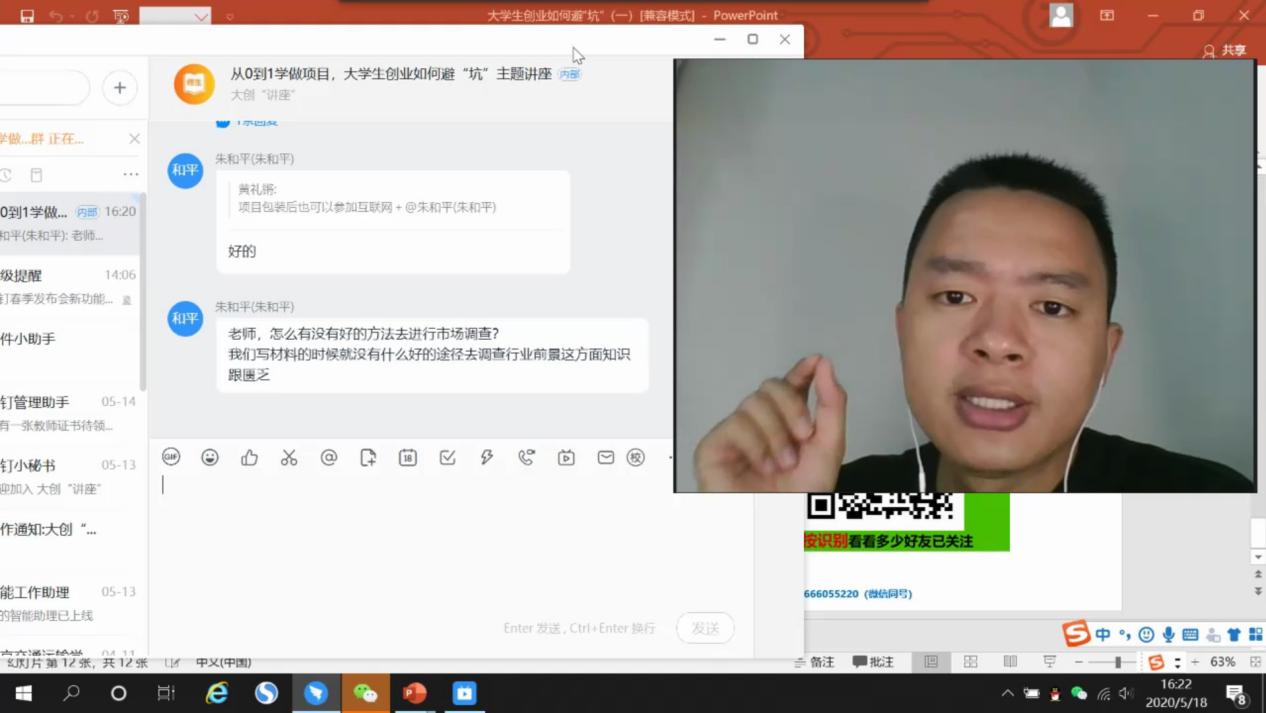Click into the chat message input box

pyautogui.click(x=450, y=540)
